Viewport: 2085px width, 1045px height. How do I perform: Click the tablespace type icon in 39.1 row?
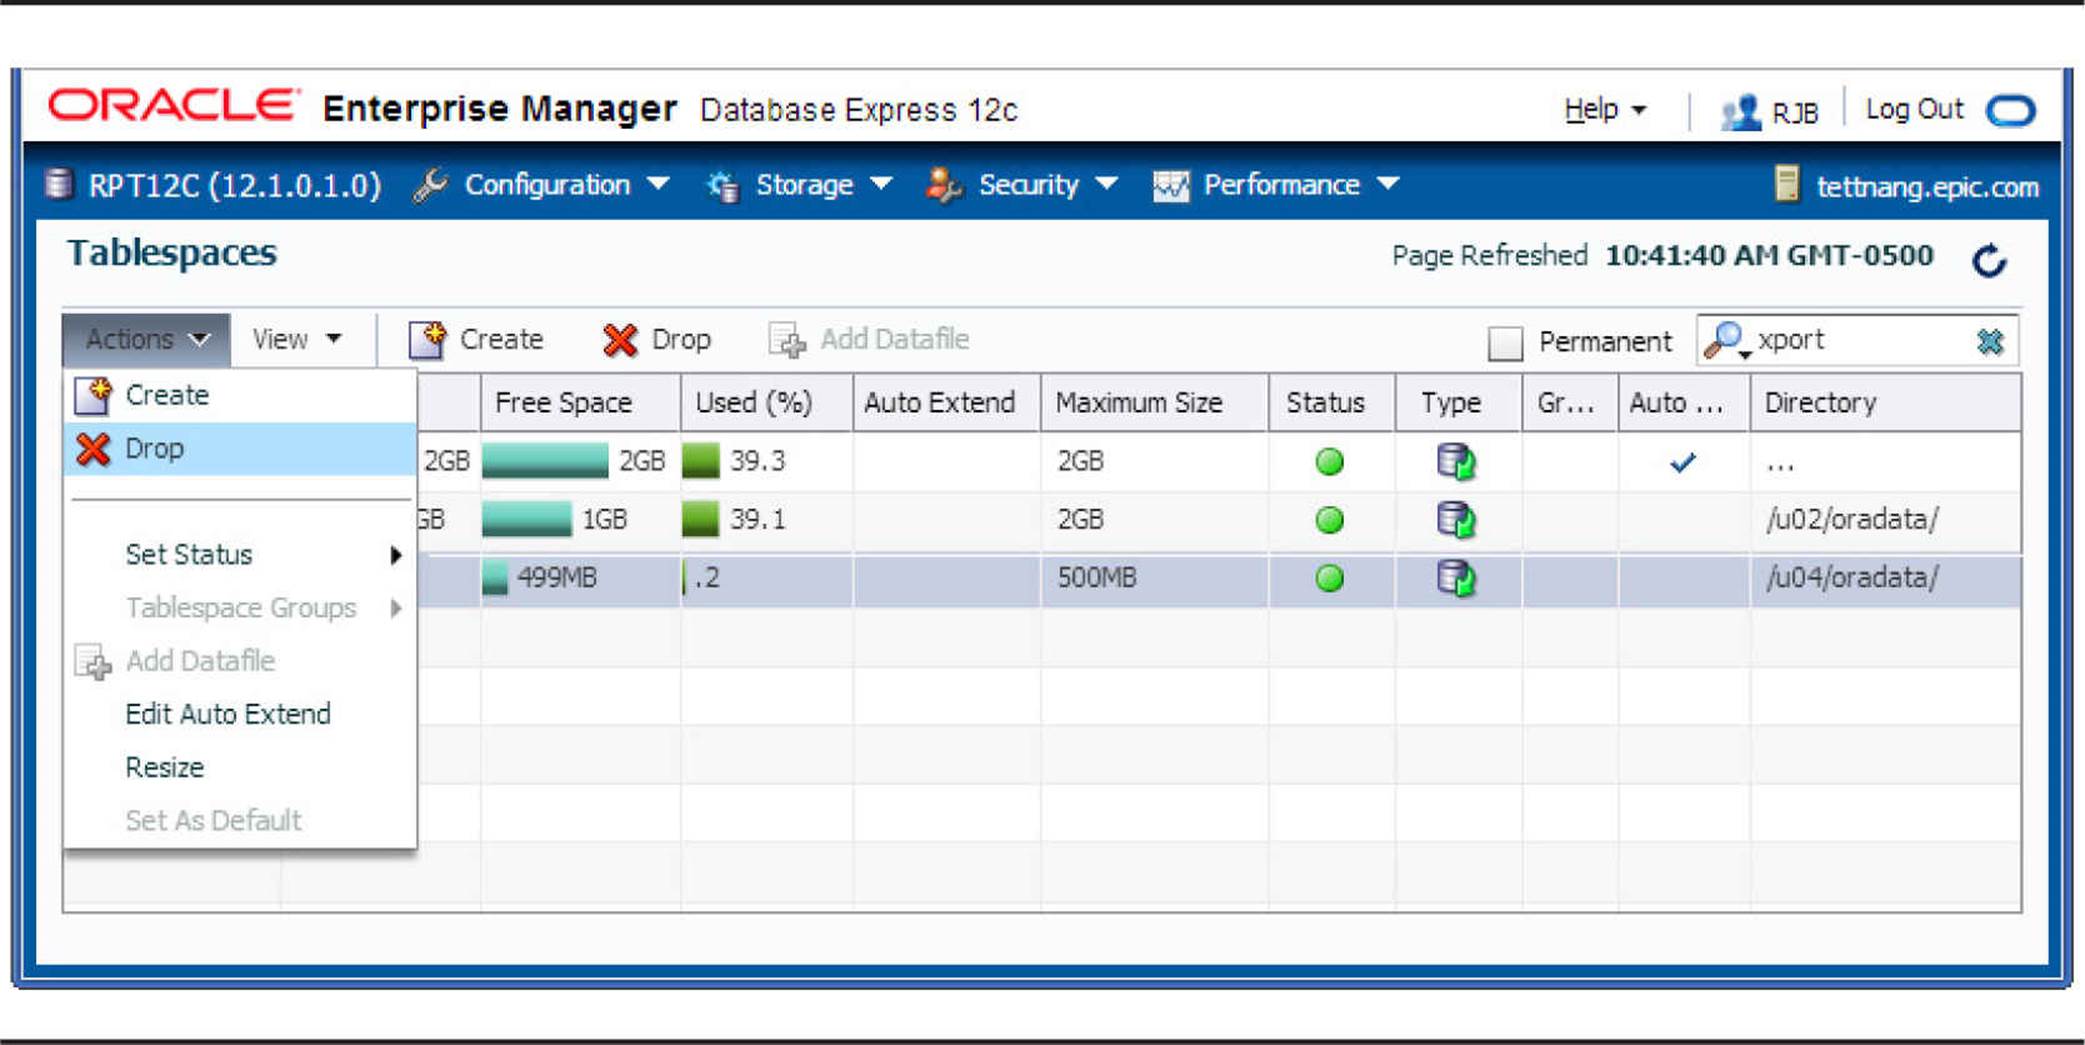tap(1456, 520)
